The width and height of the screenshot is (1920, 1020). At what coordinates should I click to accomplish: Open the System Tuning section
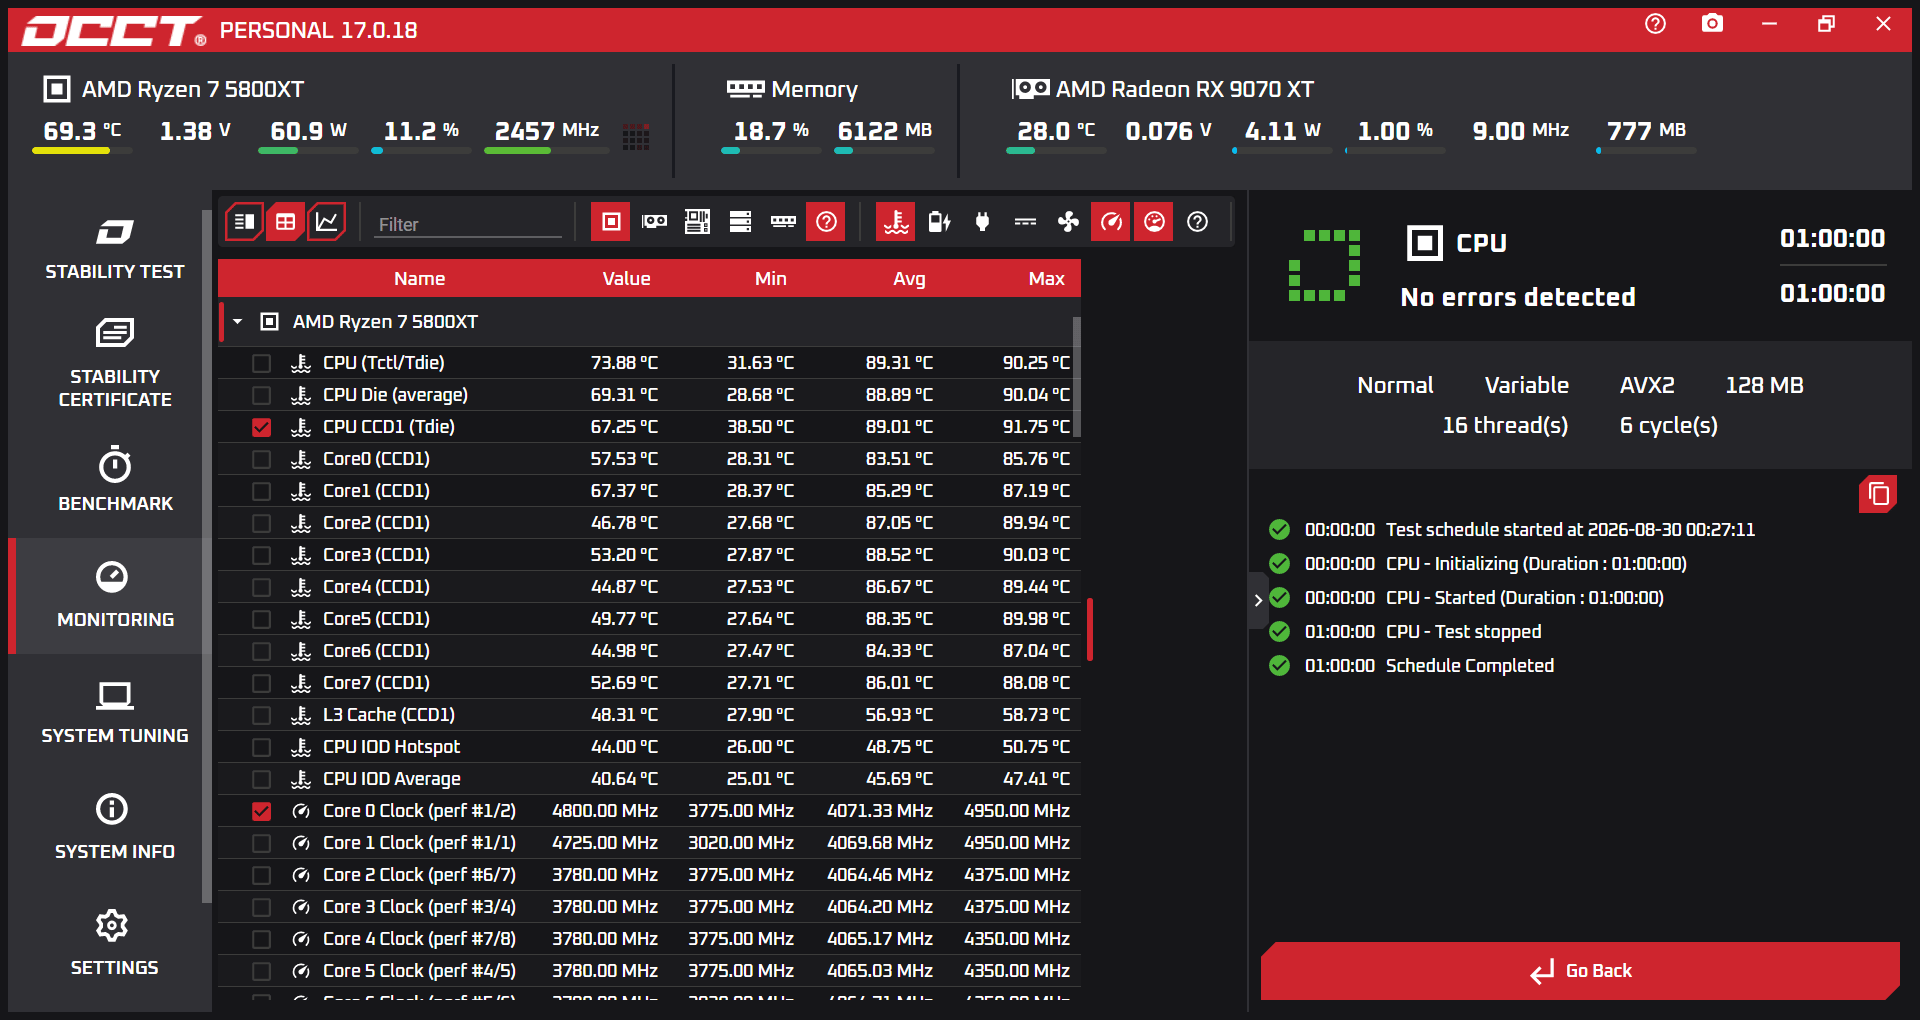114,712
